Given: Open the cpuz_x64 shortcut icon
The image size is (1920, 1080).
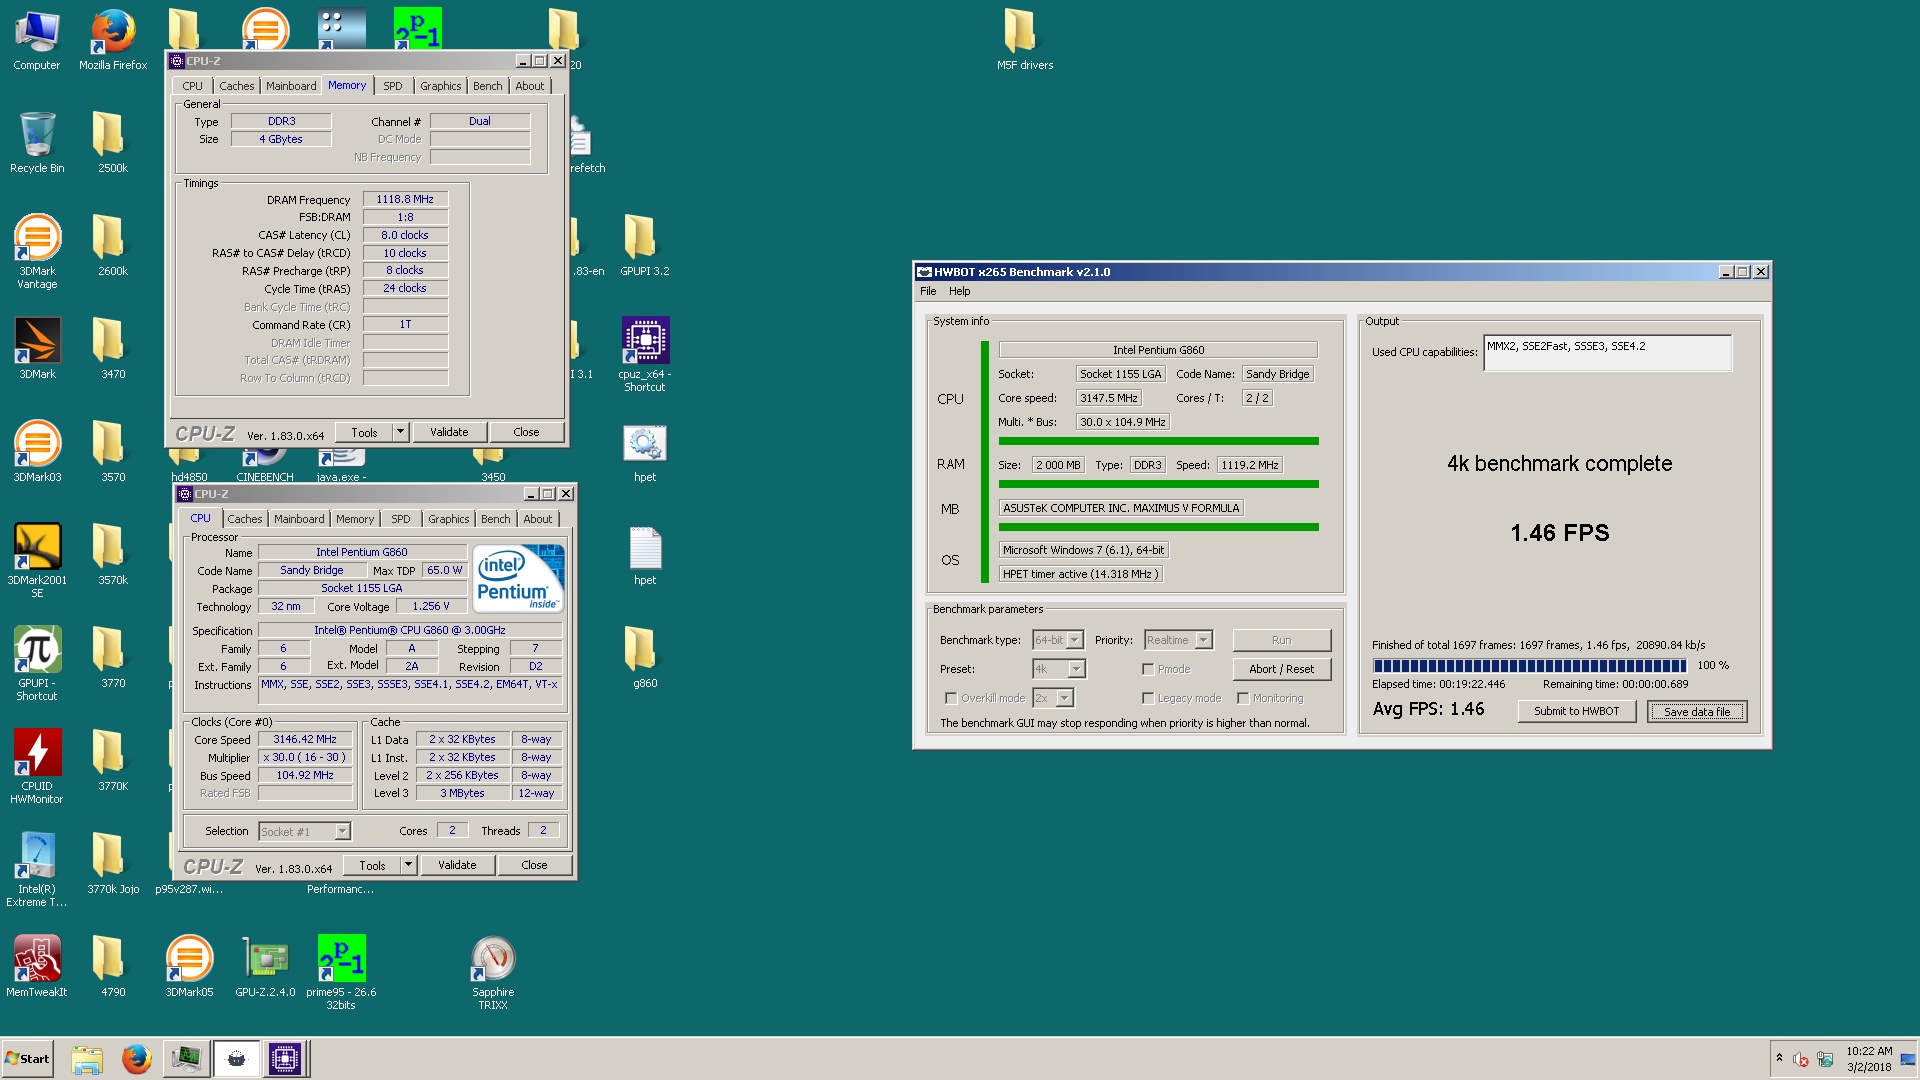Looking at the screenshot, I should 645,354.
